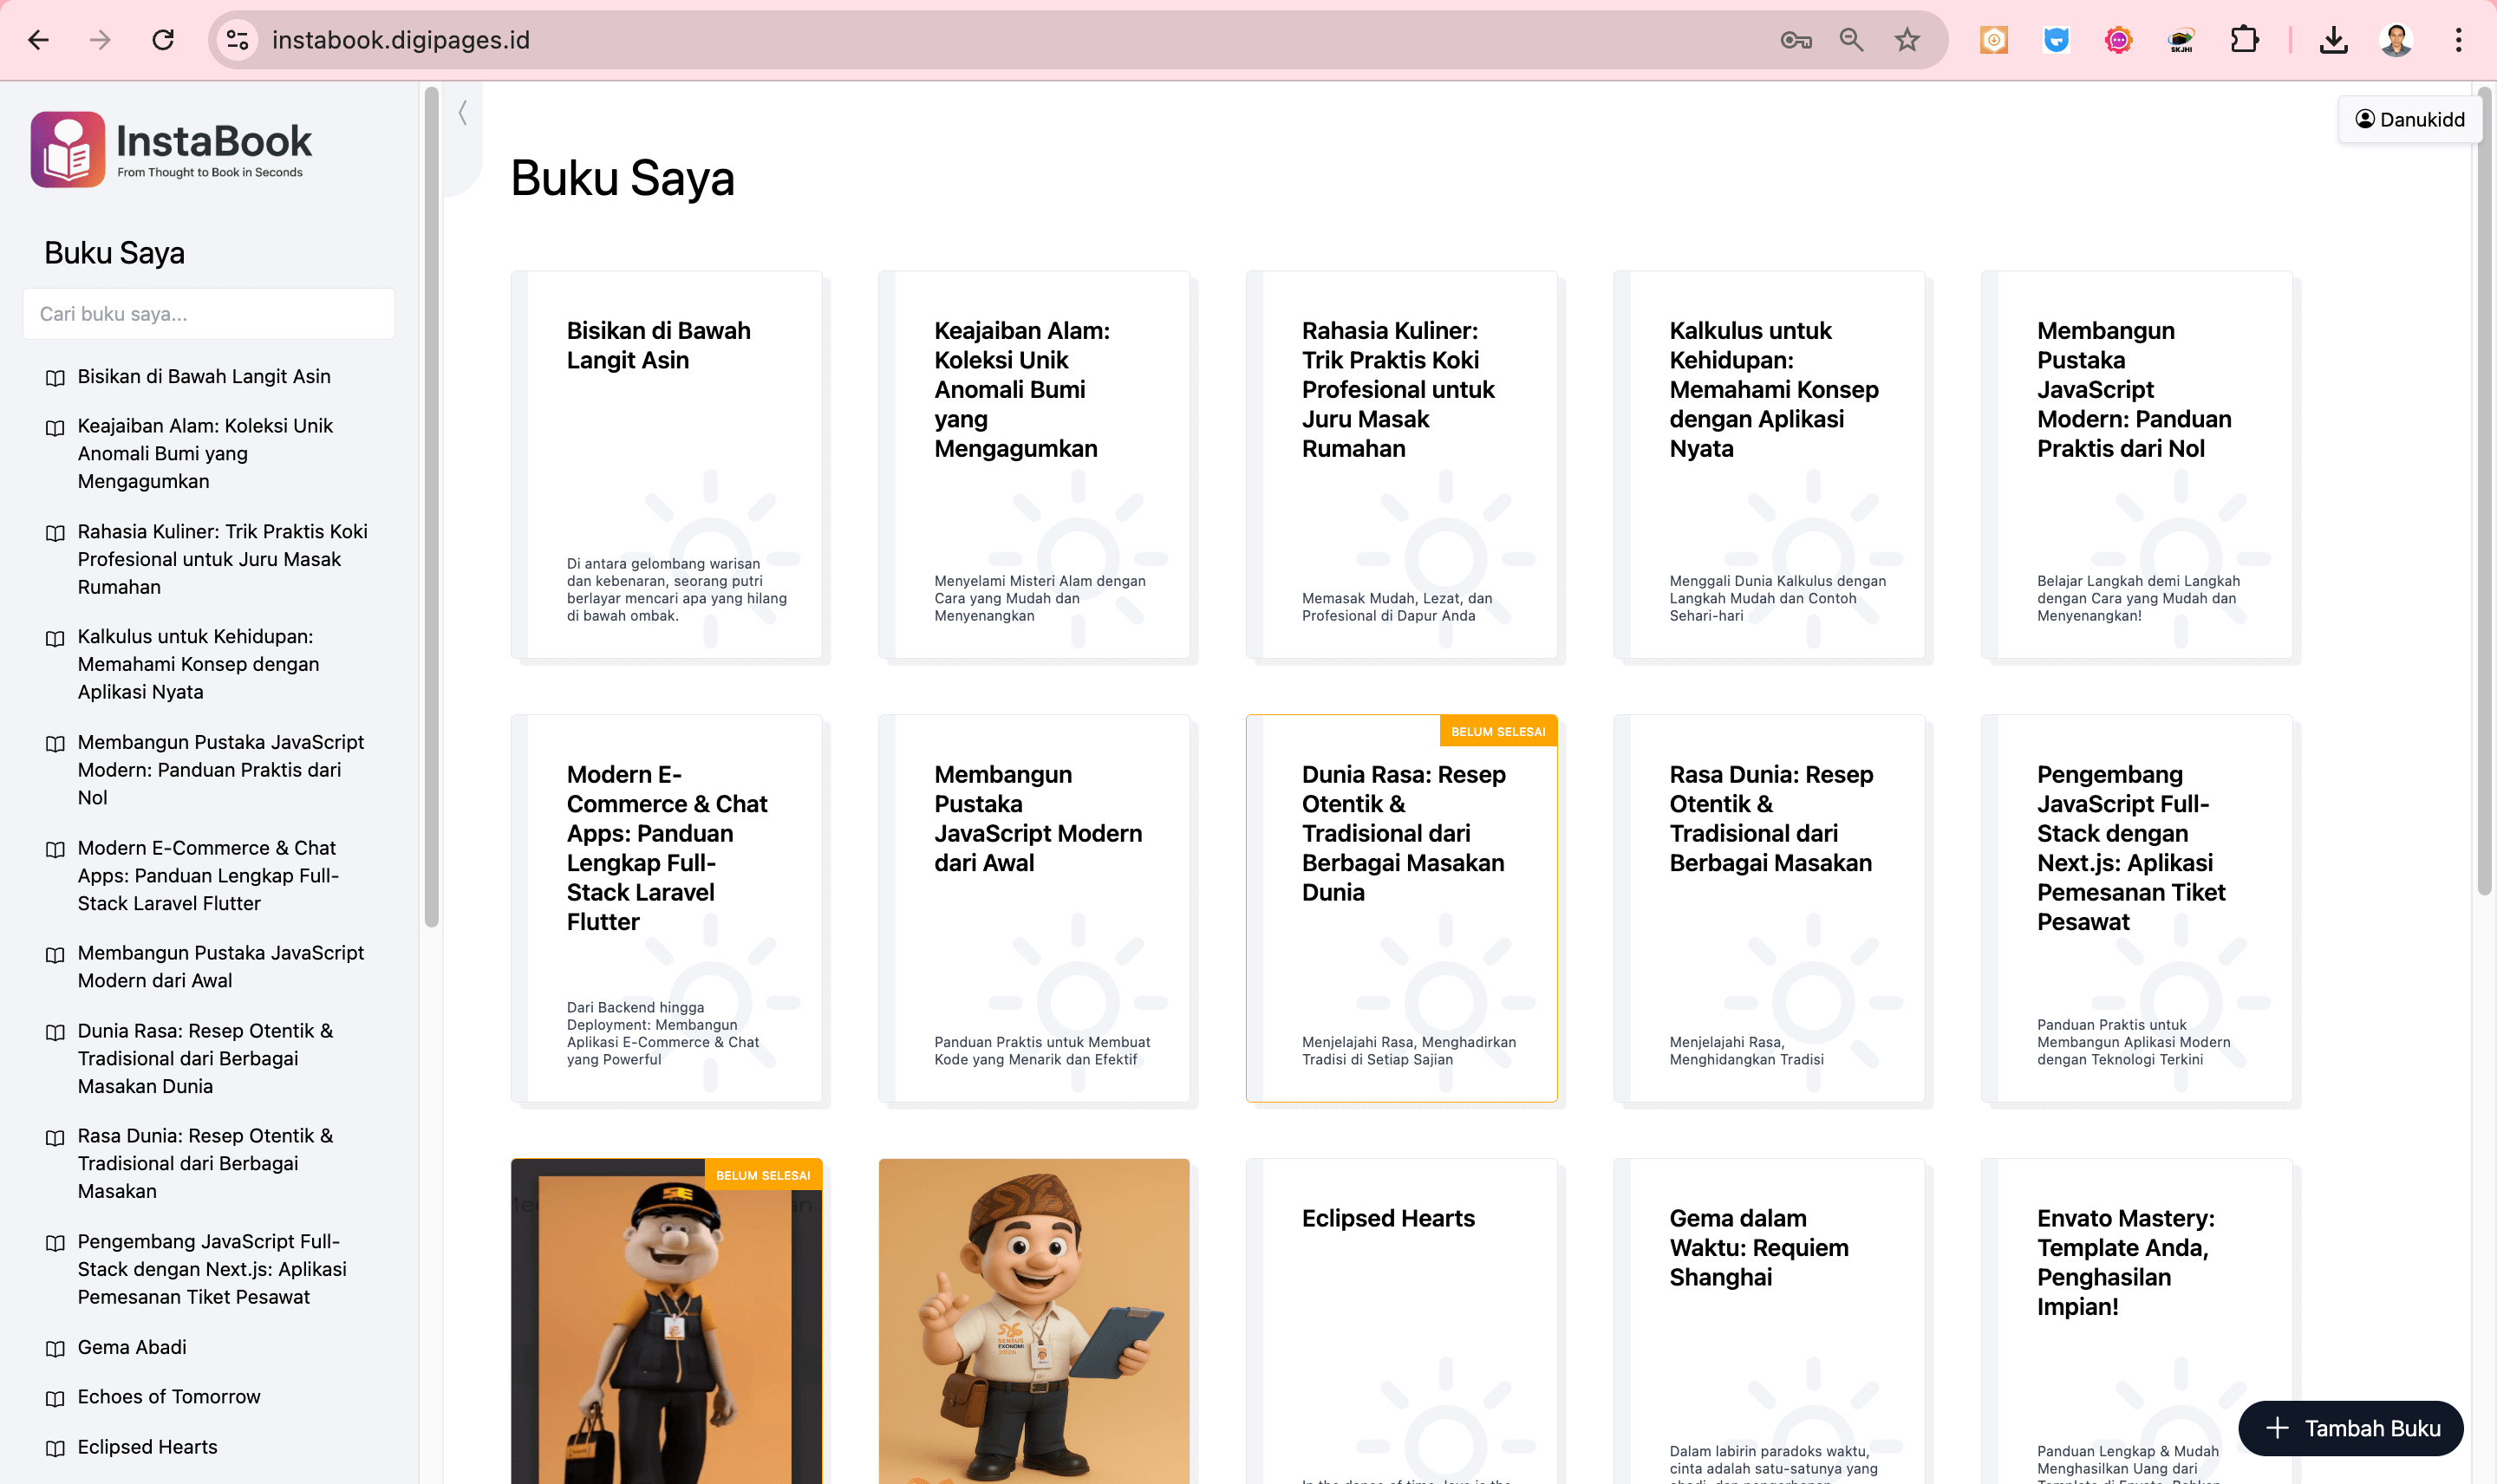Open the Downloads icon in the browser toolbar

point(2334,40)
